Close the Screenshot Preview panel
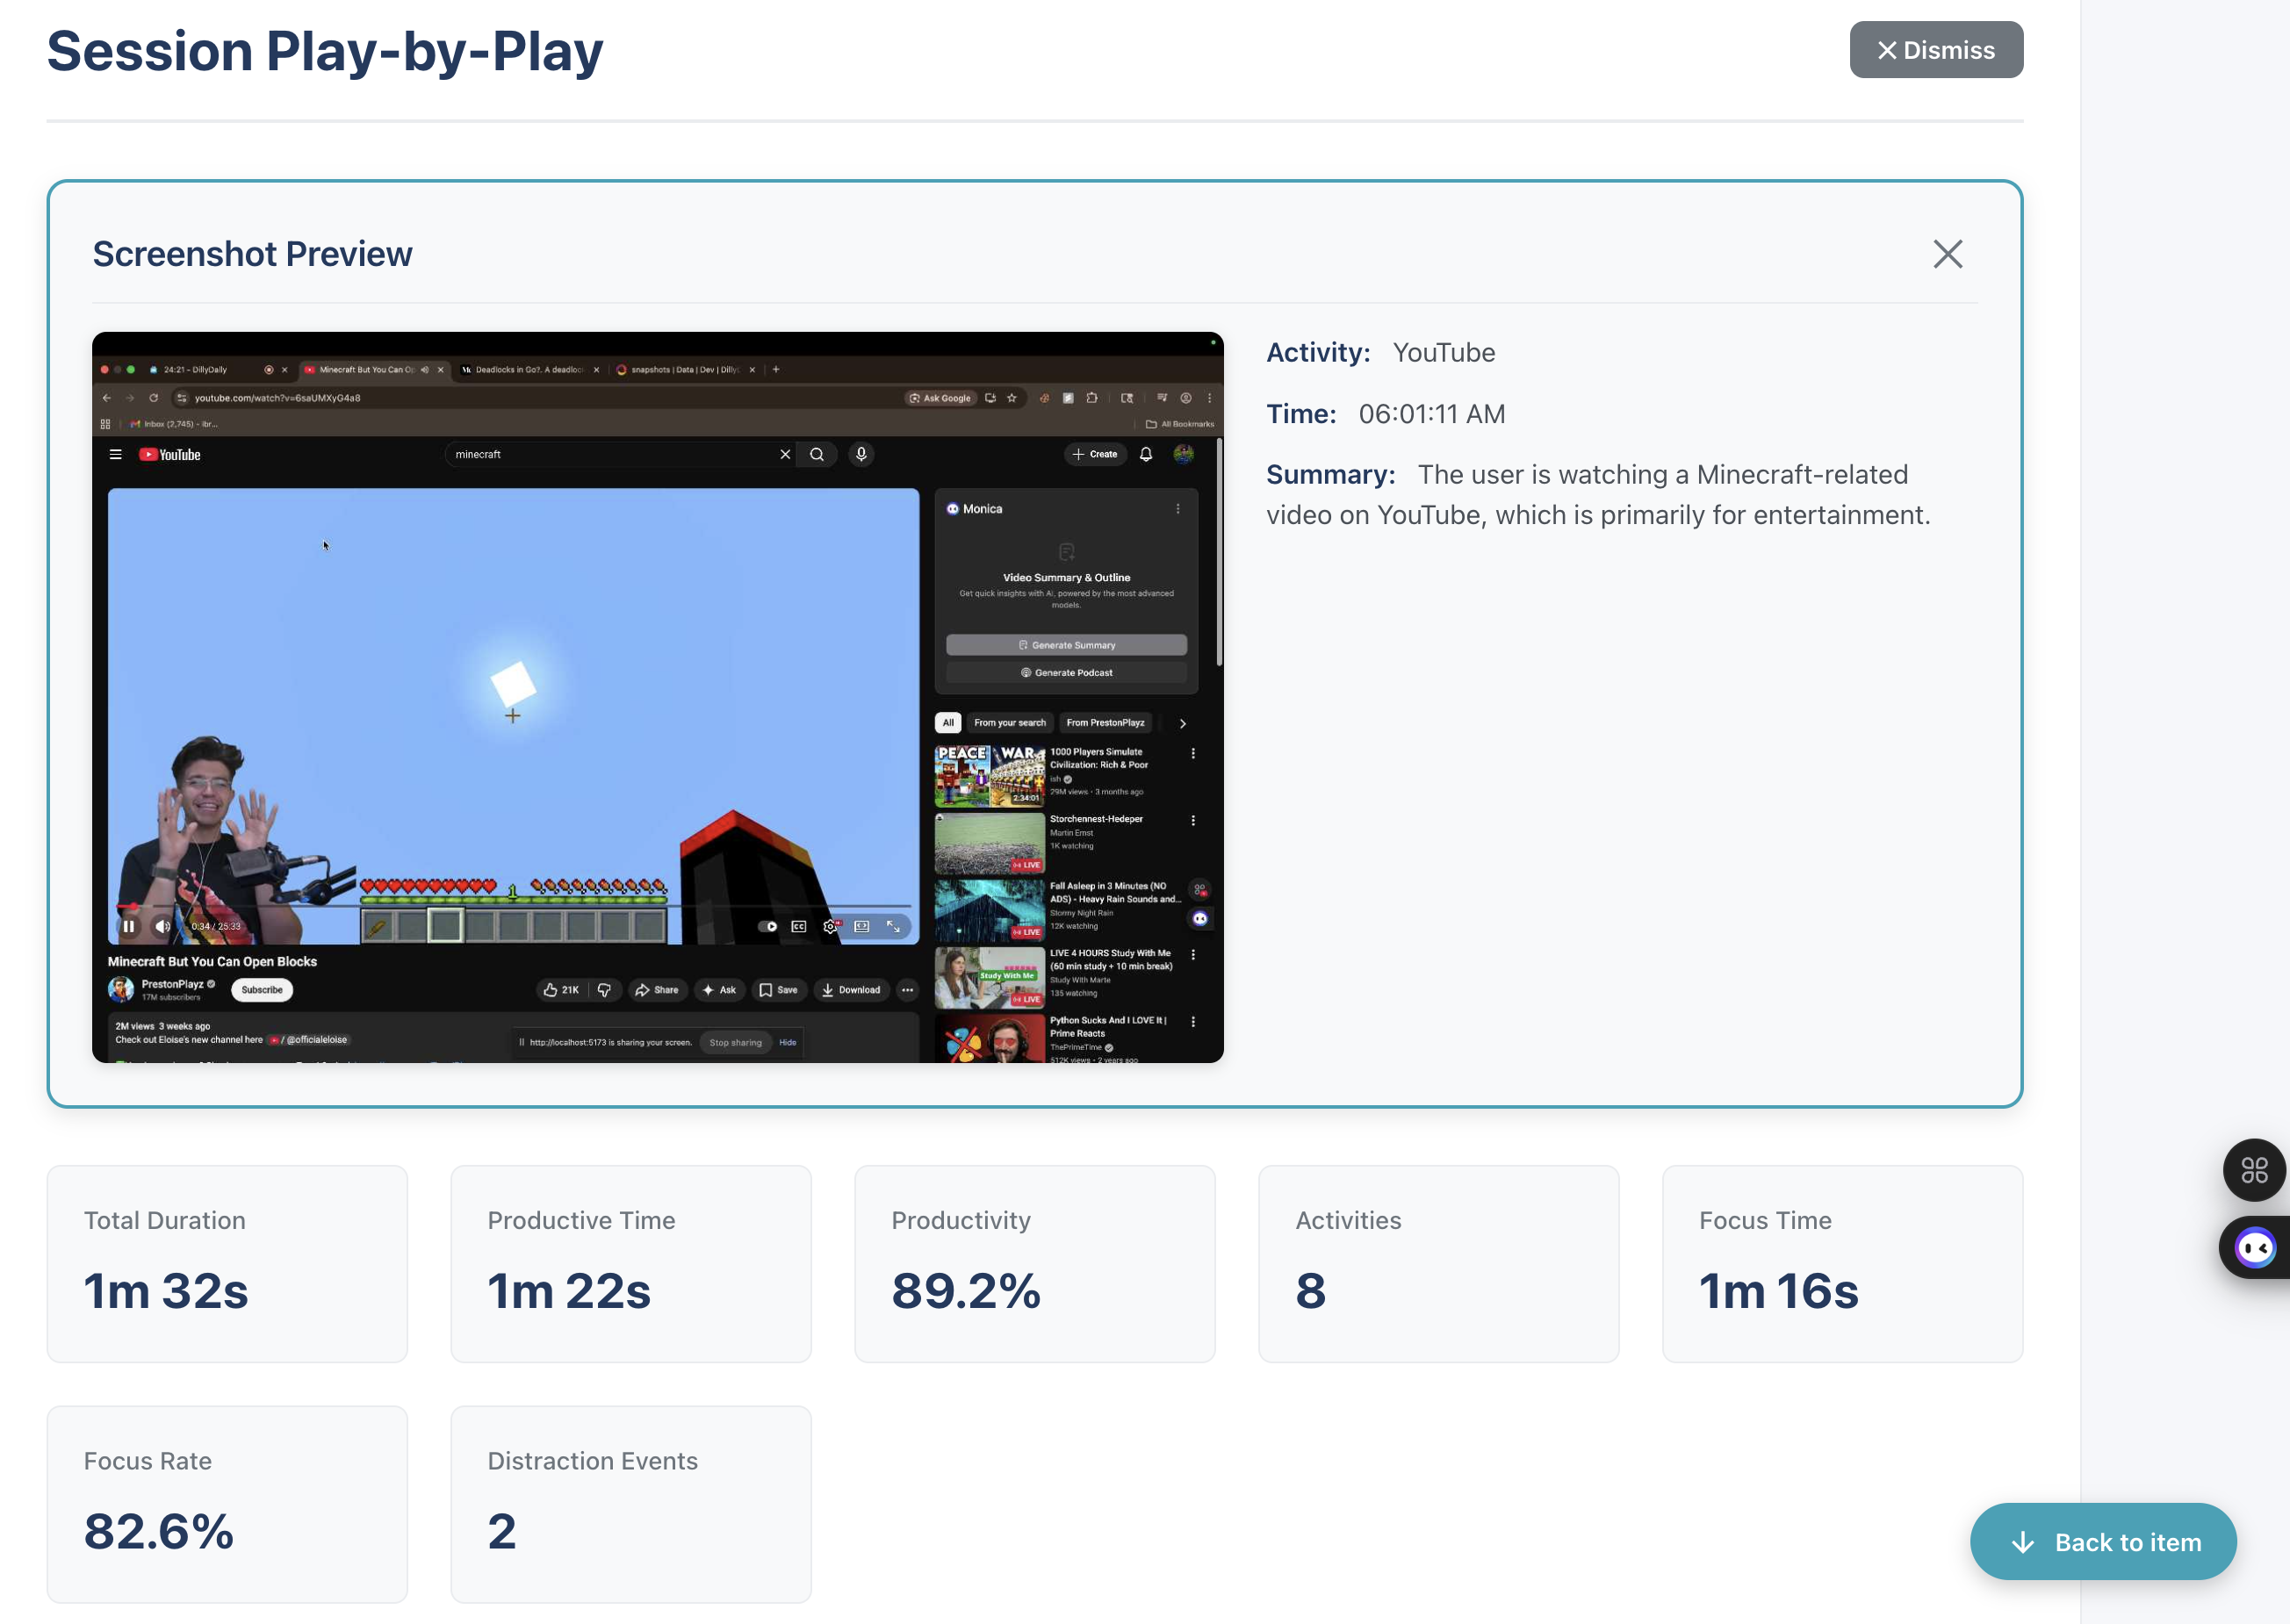 1947,254
